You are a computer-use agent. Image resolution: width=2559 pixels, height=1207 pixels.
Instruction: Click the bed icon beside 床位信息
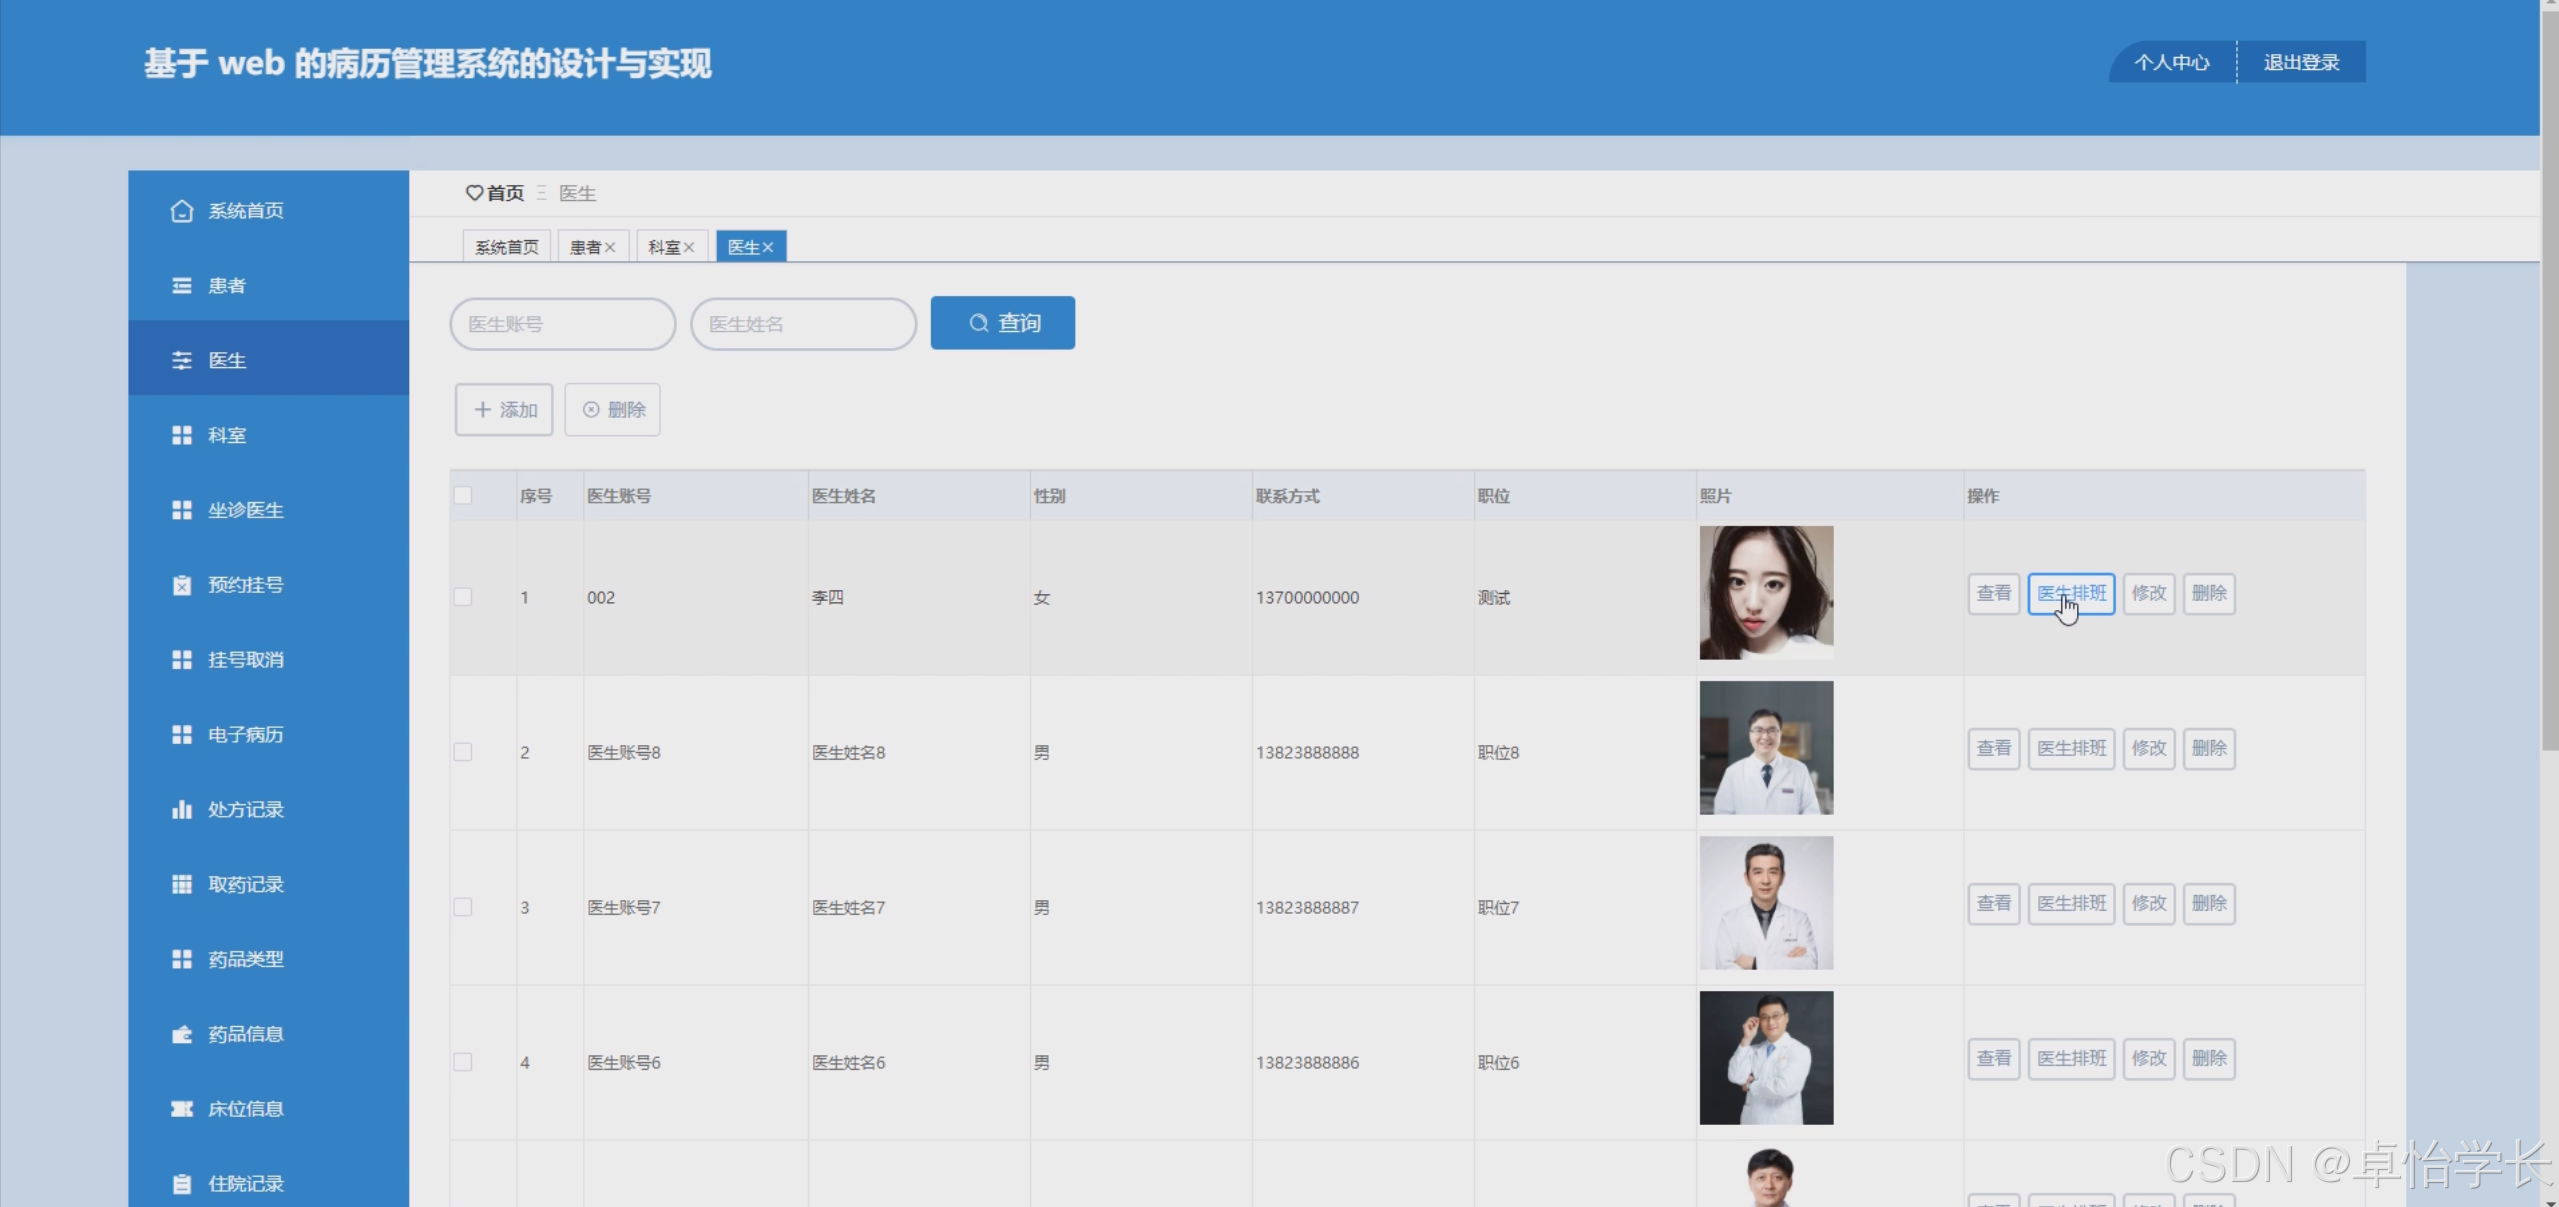pyautogui.click(x=181, y=1109)
